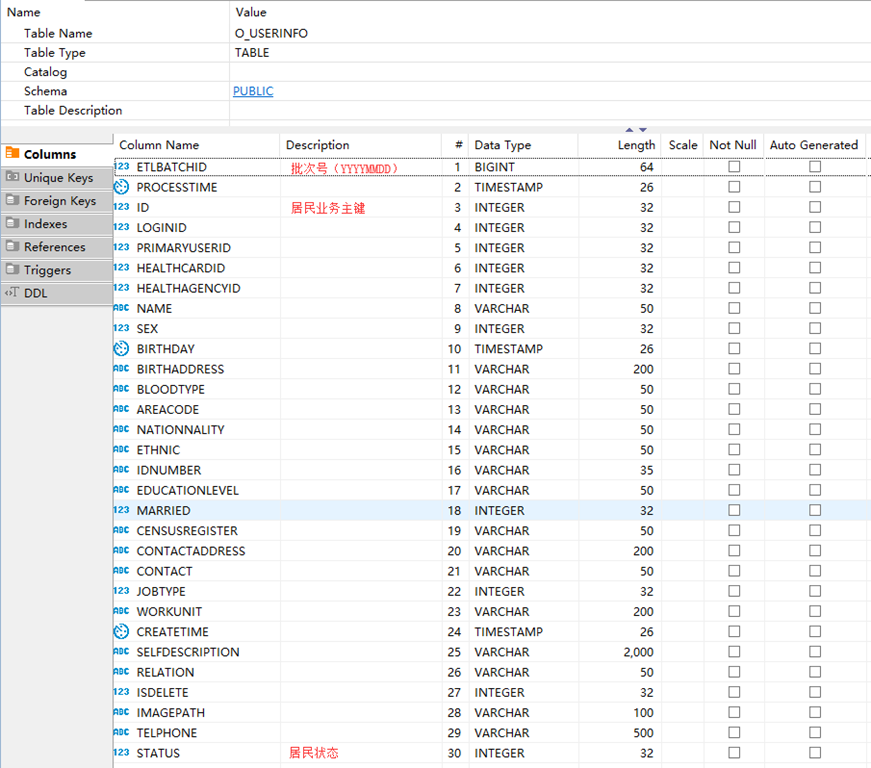Open the PUBLIC schema link
The width and height of the screenshot is (871, 768).
click(253, 91)
